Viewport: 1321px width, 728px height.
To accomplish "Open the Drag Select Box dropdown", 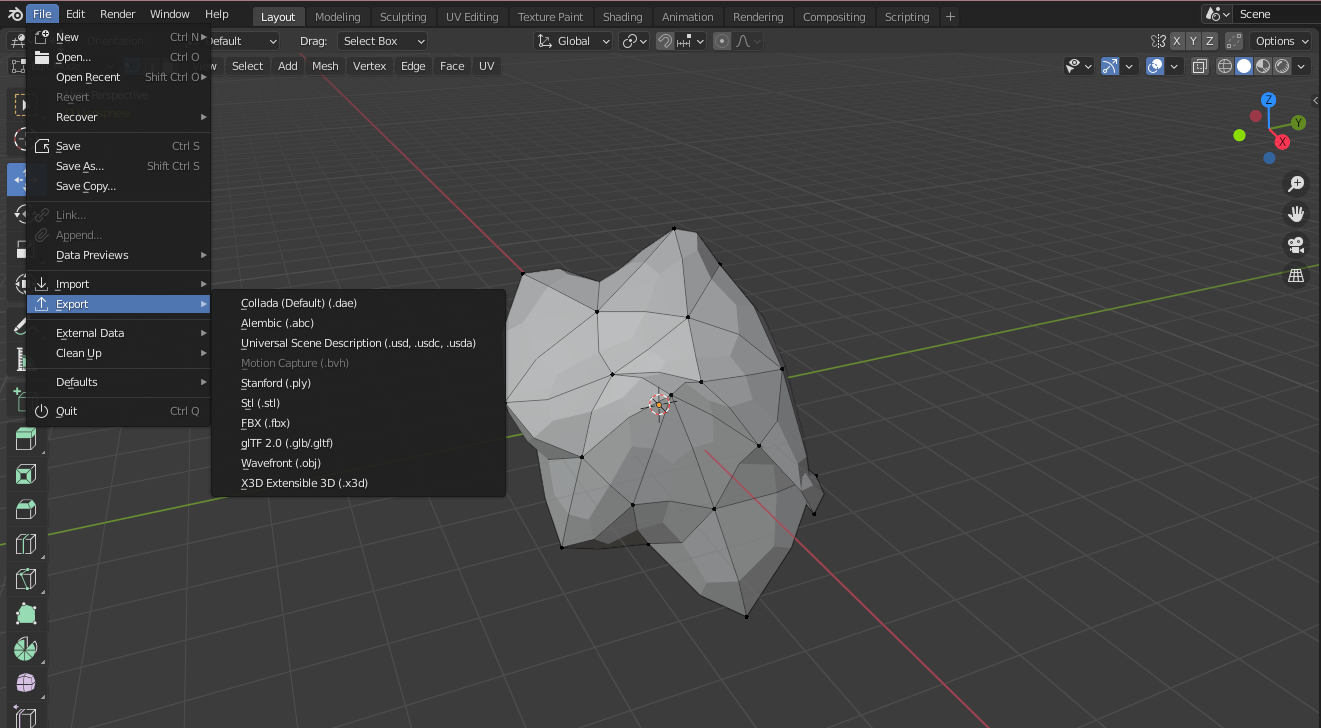I will coord(382,41).
